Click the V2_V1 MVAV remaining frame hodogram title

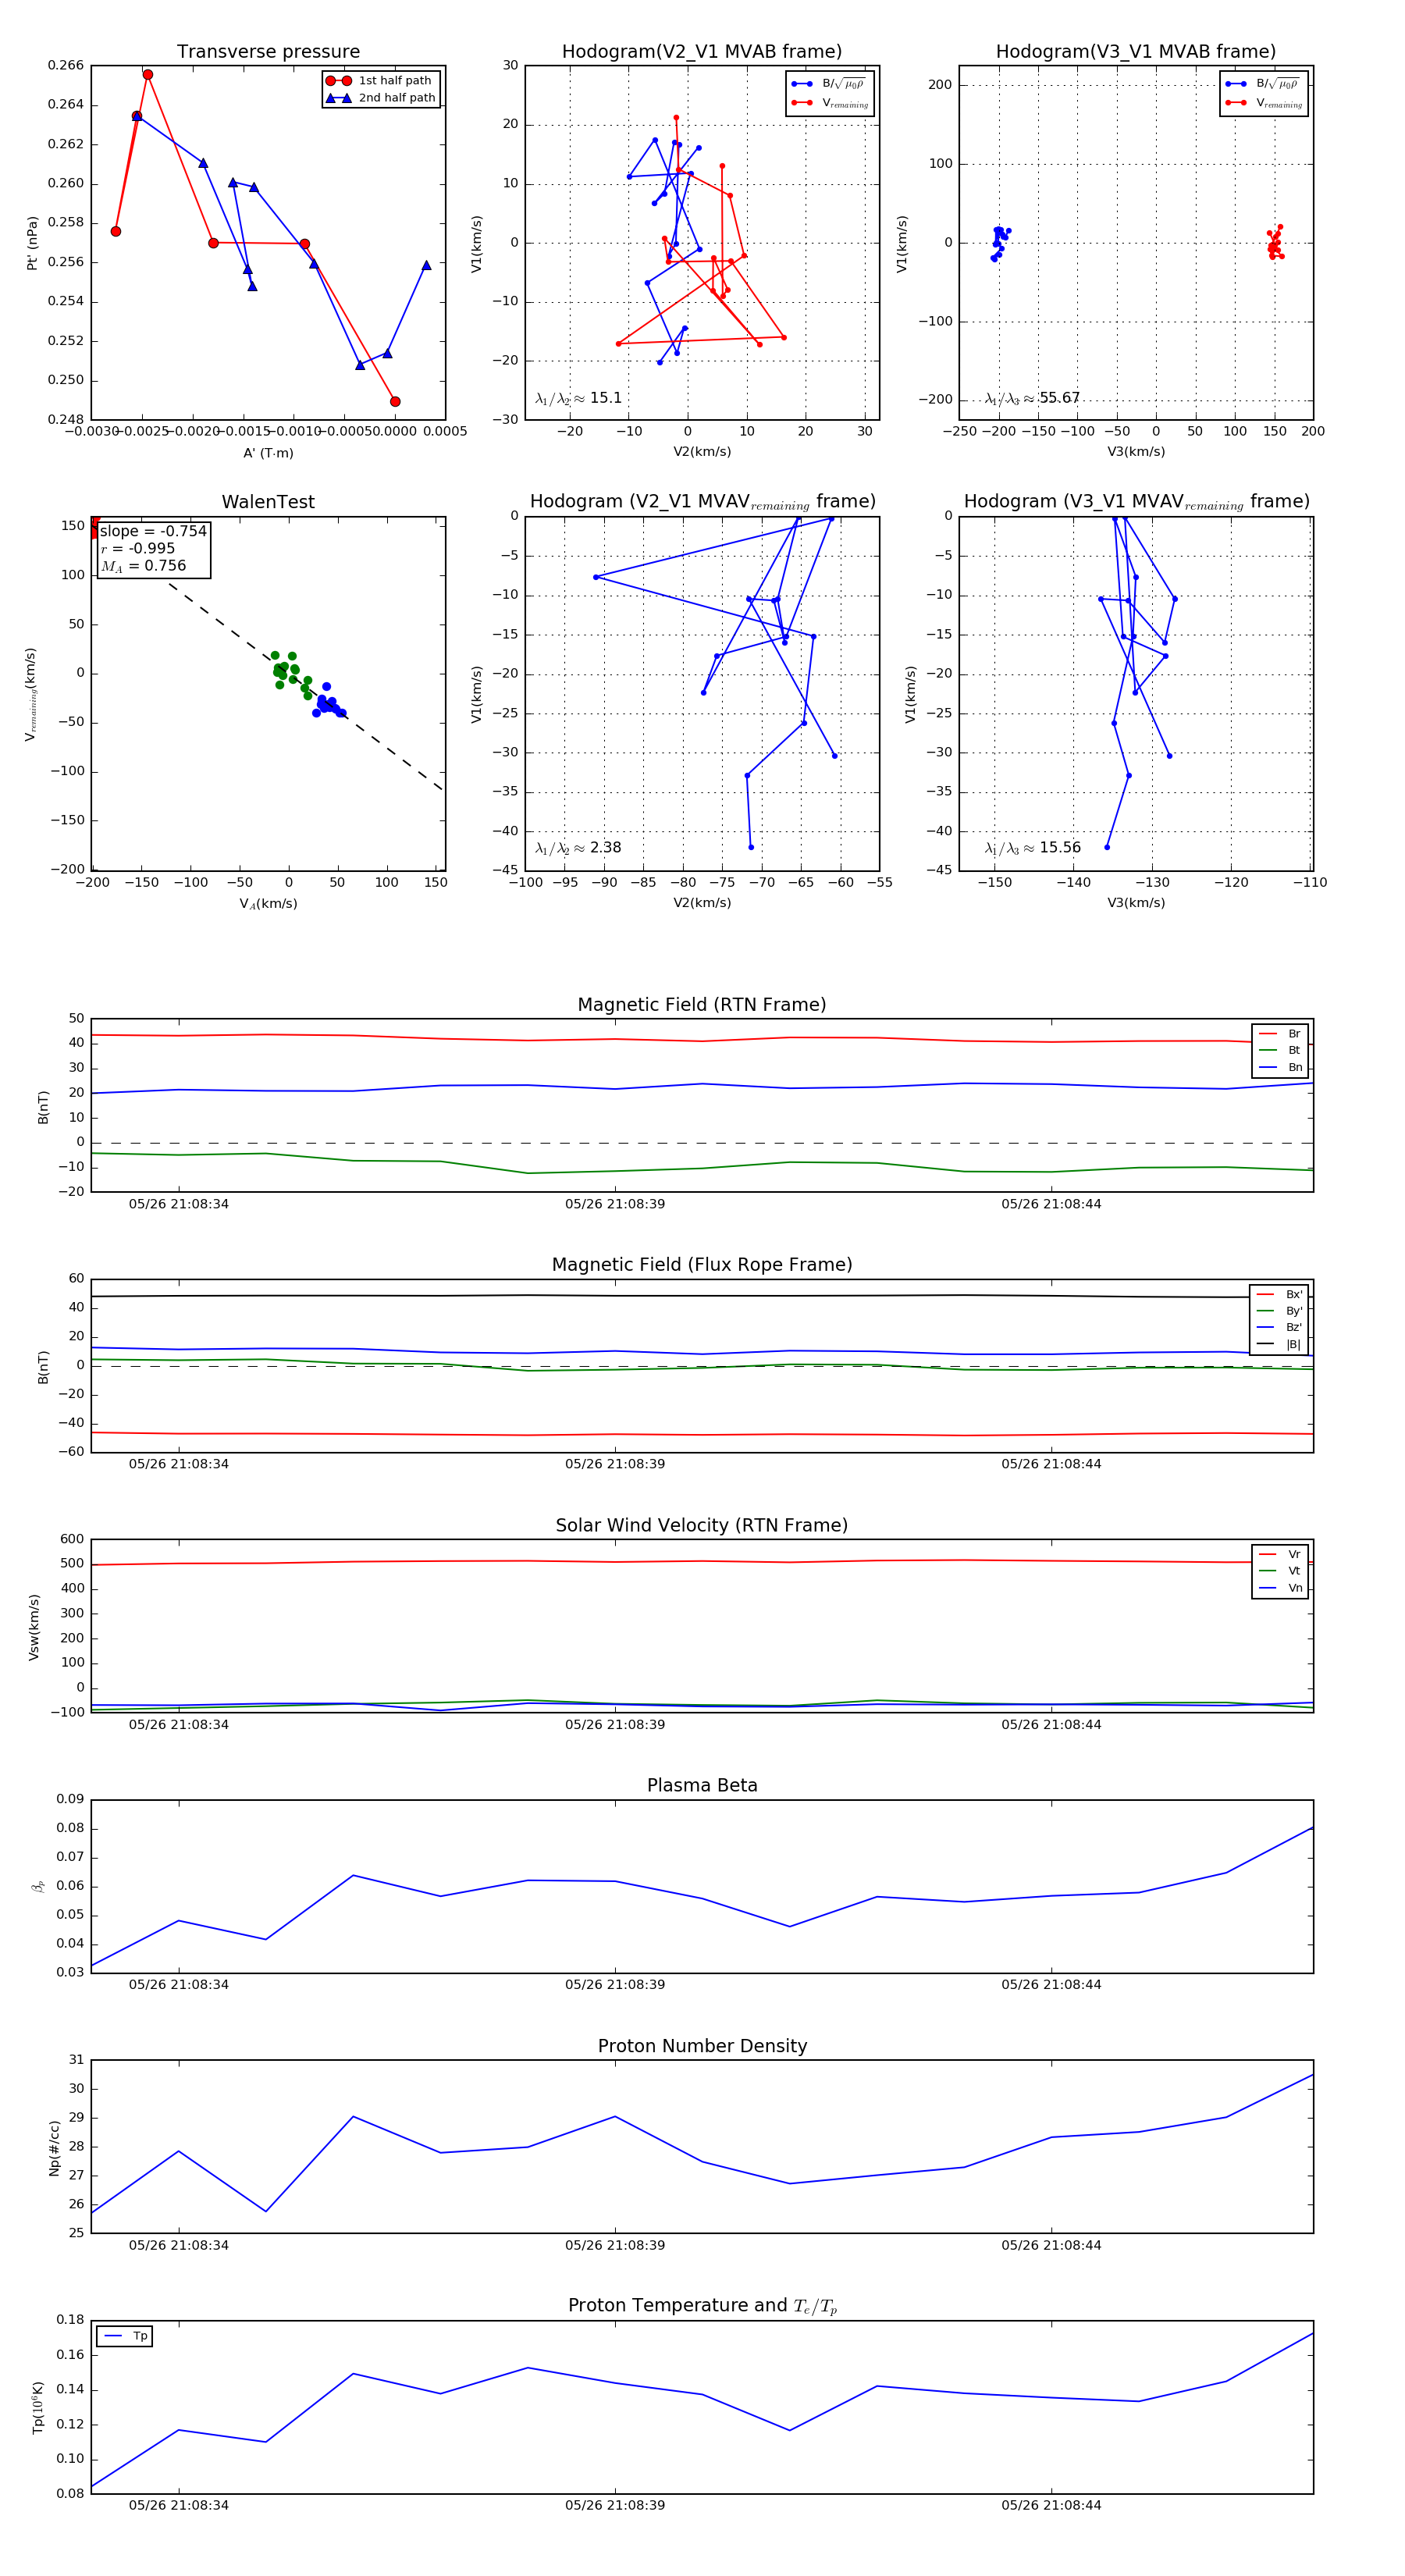click(x=702, y=502)
